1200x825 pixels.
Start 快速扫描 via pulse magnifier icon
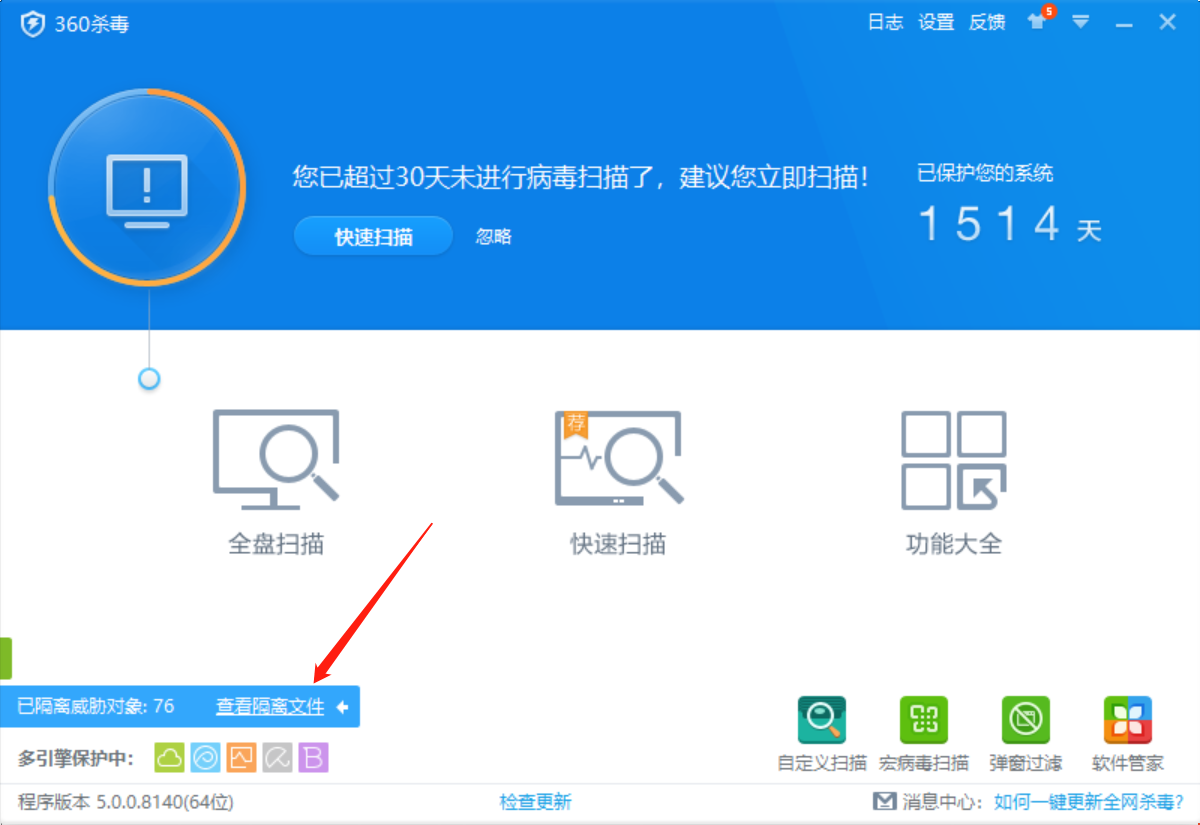(x=619, y=459)
